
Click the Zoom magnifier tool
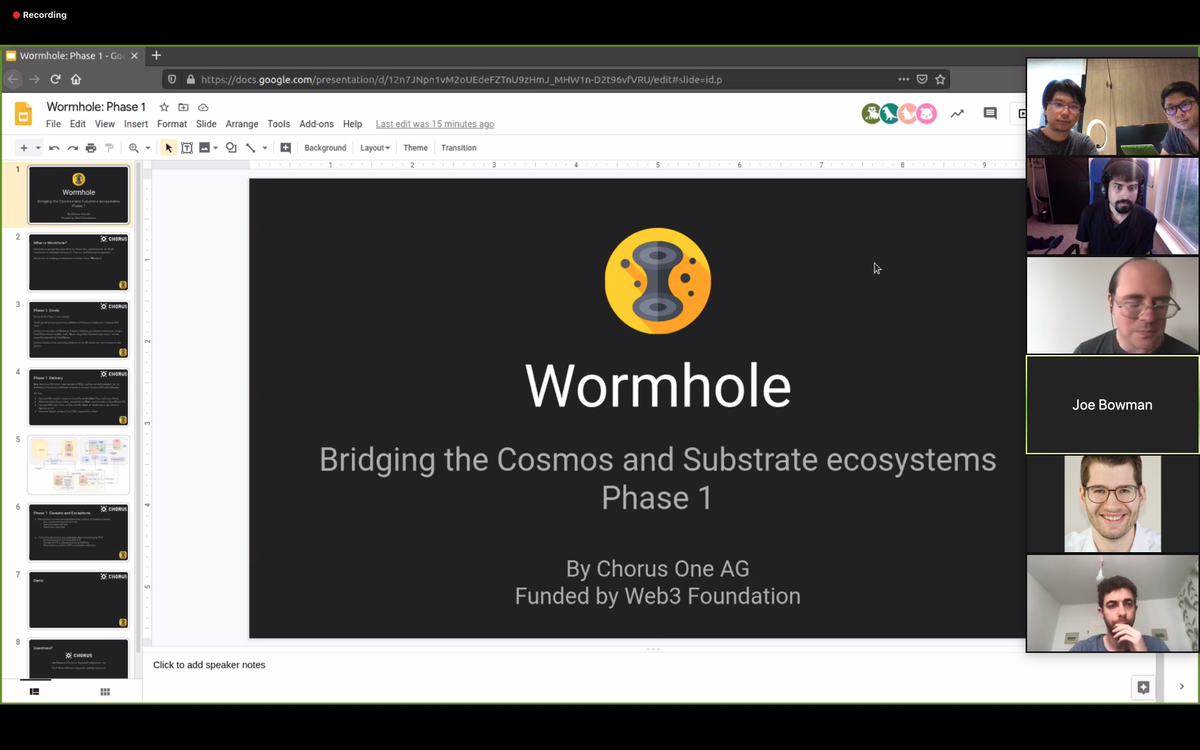[x=134, y=148]
